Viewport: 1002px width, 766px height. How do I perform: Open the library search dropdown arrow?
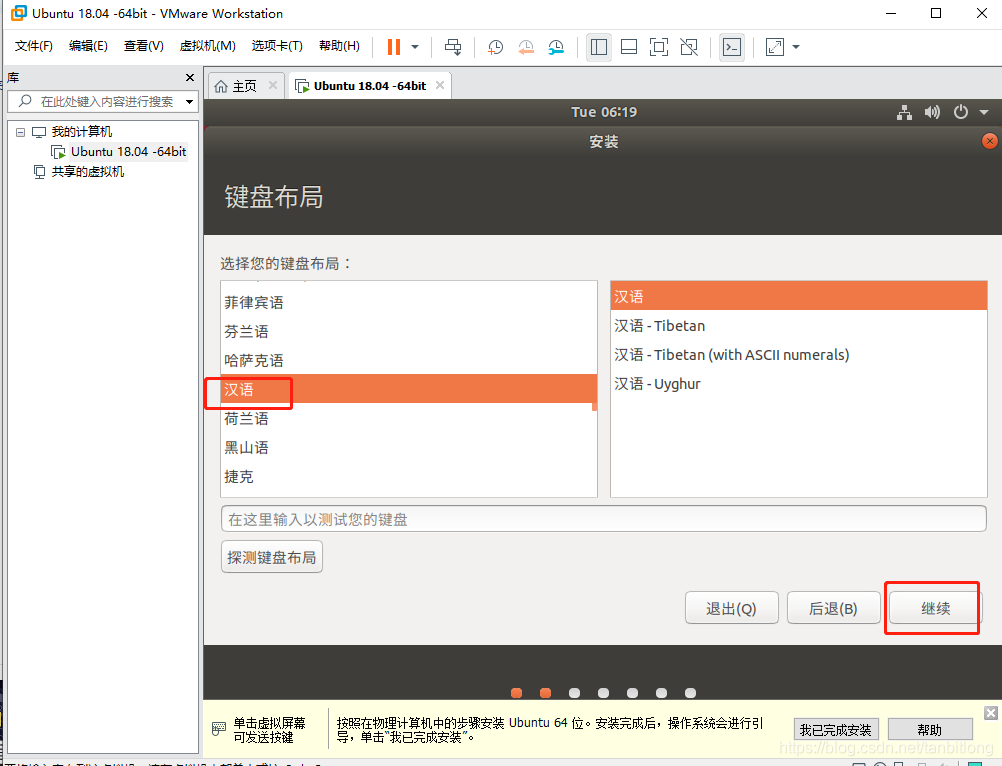coord(190,102)
